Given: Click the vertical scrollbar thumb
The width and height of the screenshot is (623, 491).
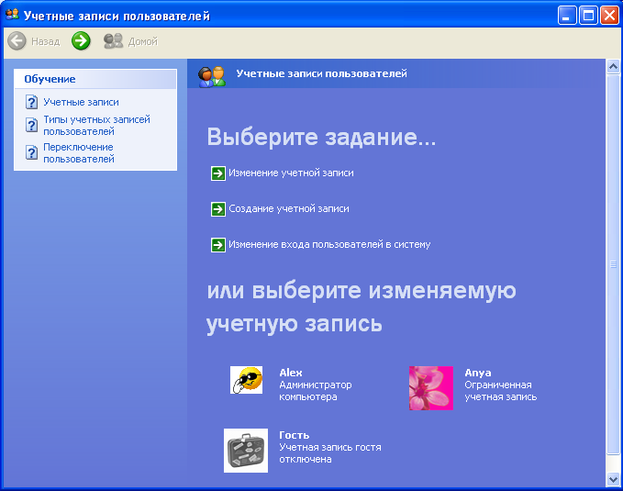Looking at the screenshot, I should coord(613,263).
